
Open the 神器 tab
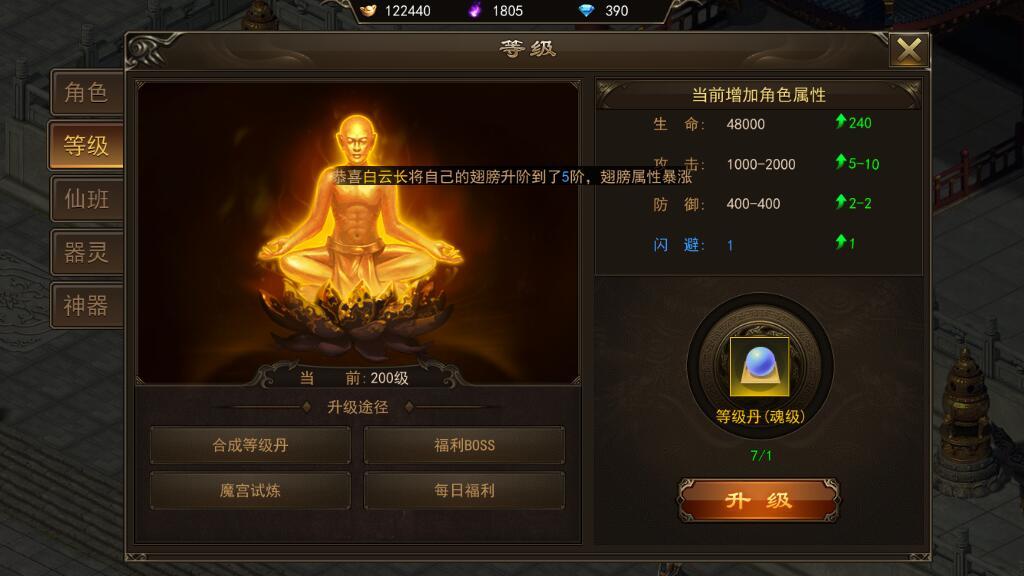86,306
